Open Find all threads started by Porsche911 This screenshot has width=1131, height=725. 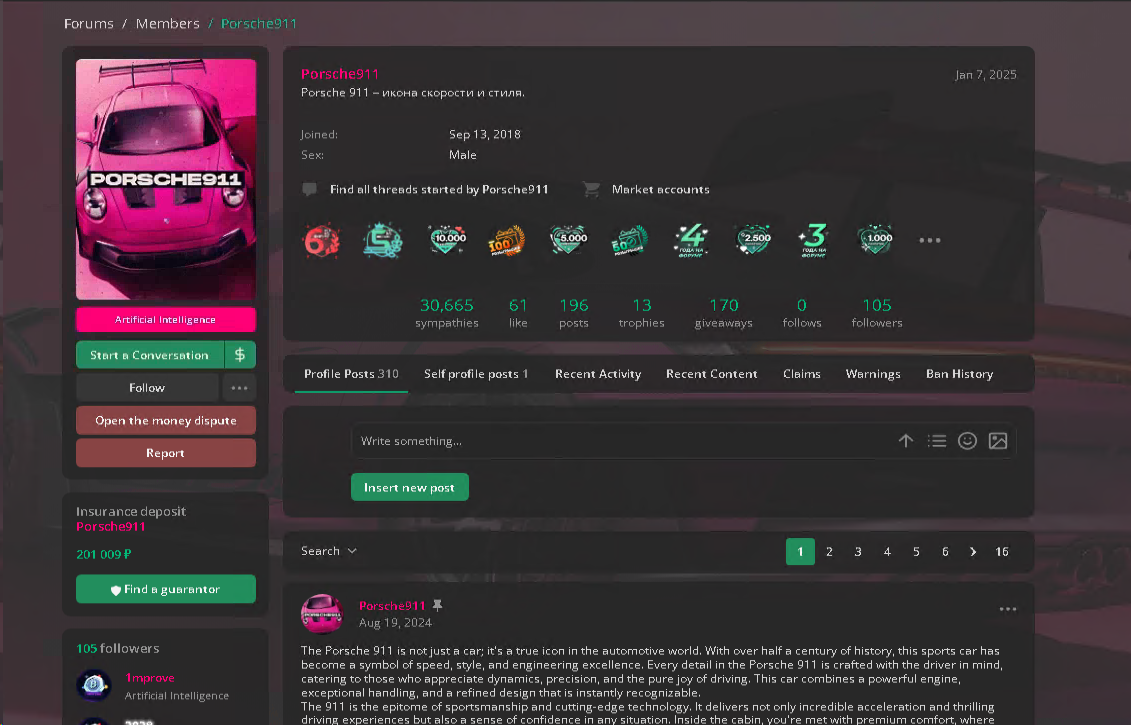(439, 189)
